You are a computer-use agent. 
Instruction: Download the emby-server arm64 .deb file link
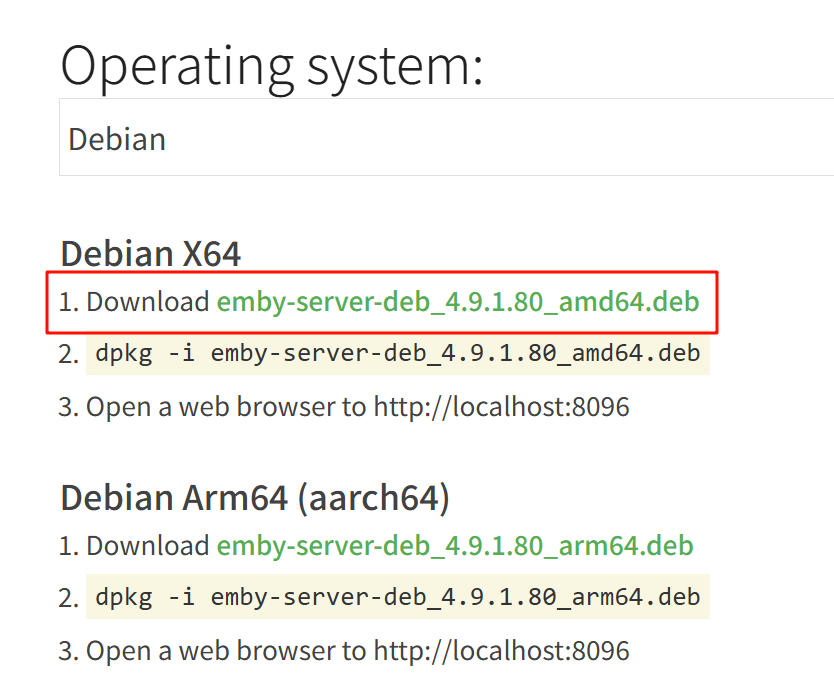pos(455,546)
